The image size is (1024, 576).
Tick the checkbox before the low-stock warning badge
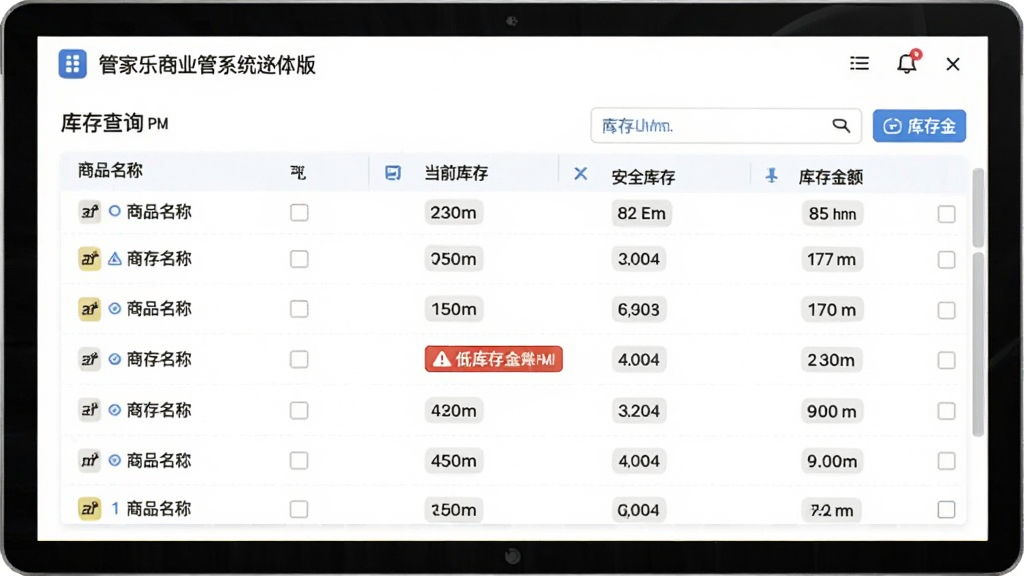click(x=299, y=359)
